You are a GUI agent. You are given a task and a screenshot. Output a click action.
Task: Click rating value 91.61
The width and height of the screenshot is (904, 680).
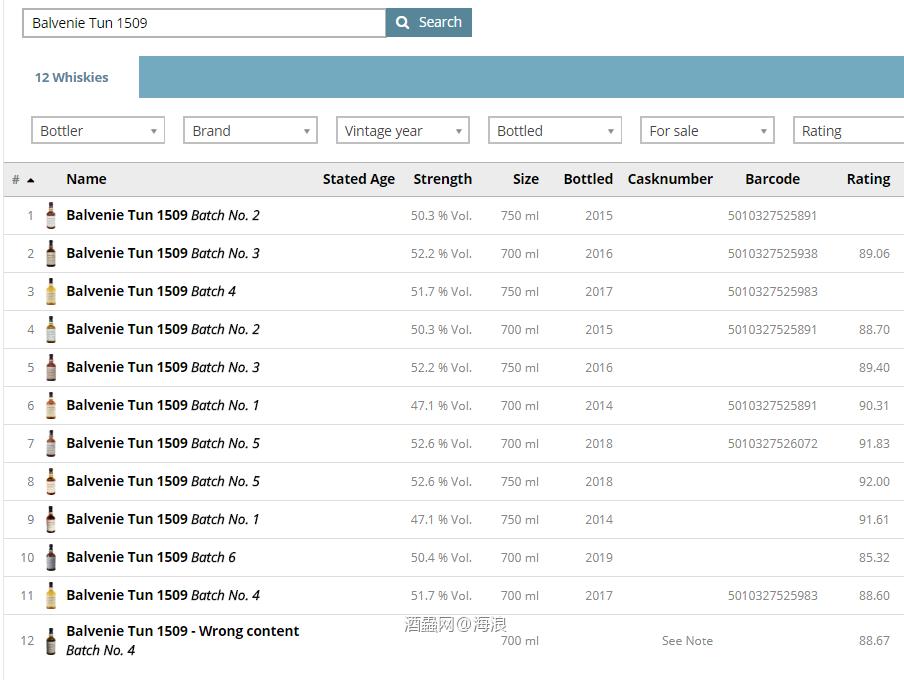click(x=874, y=520)
